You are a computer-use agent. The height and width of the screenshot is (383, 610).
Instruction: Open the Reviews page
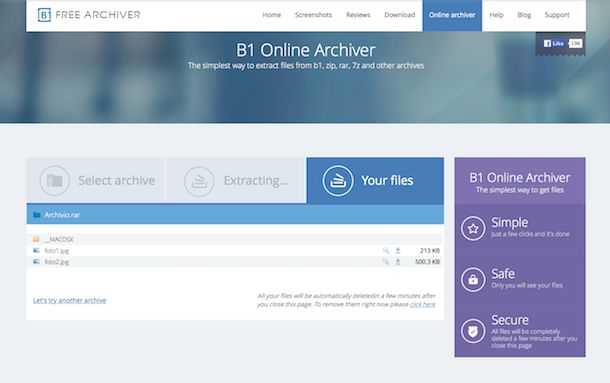tap(358, 15)
